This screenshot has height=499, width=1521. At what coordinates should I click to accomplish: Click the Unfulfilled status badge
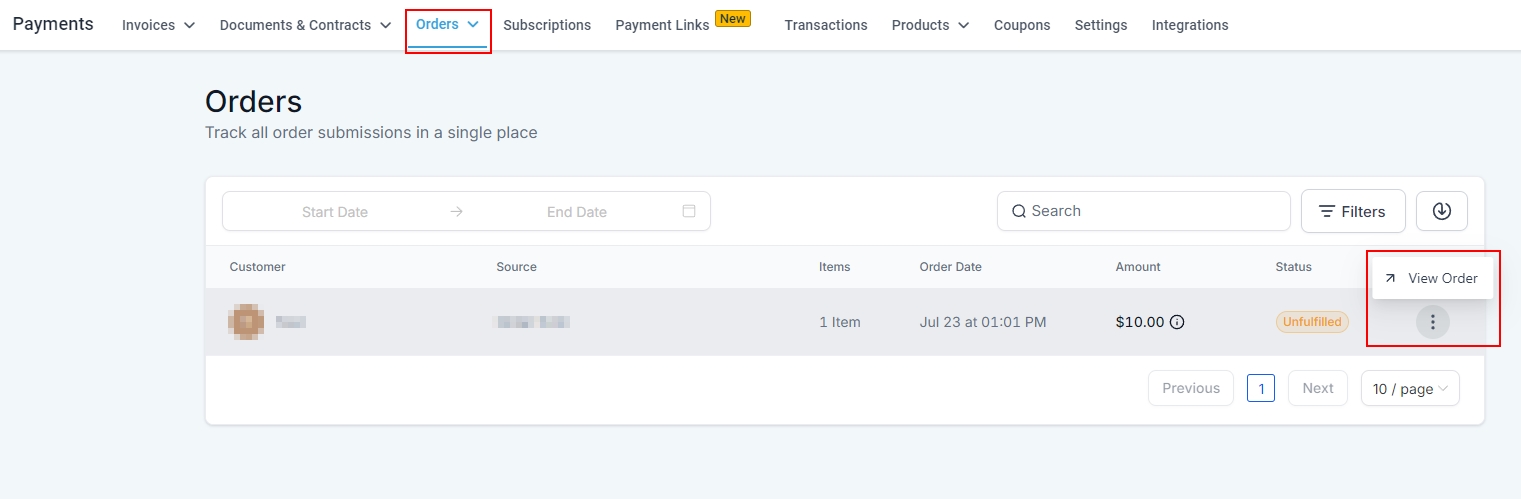[x=1311, y=322]
